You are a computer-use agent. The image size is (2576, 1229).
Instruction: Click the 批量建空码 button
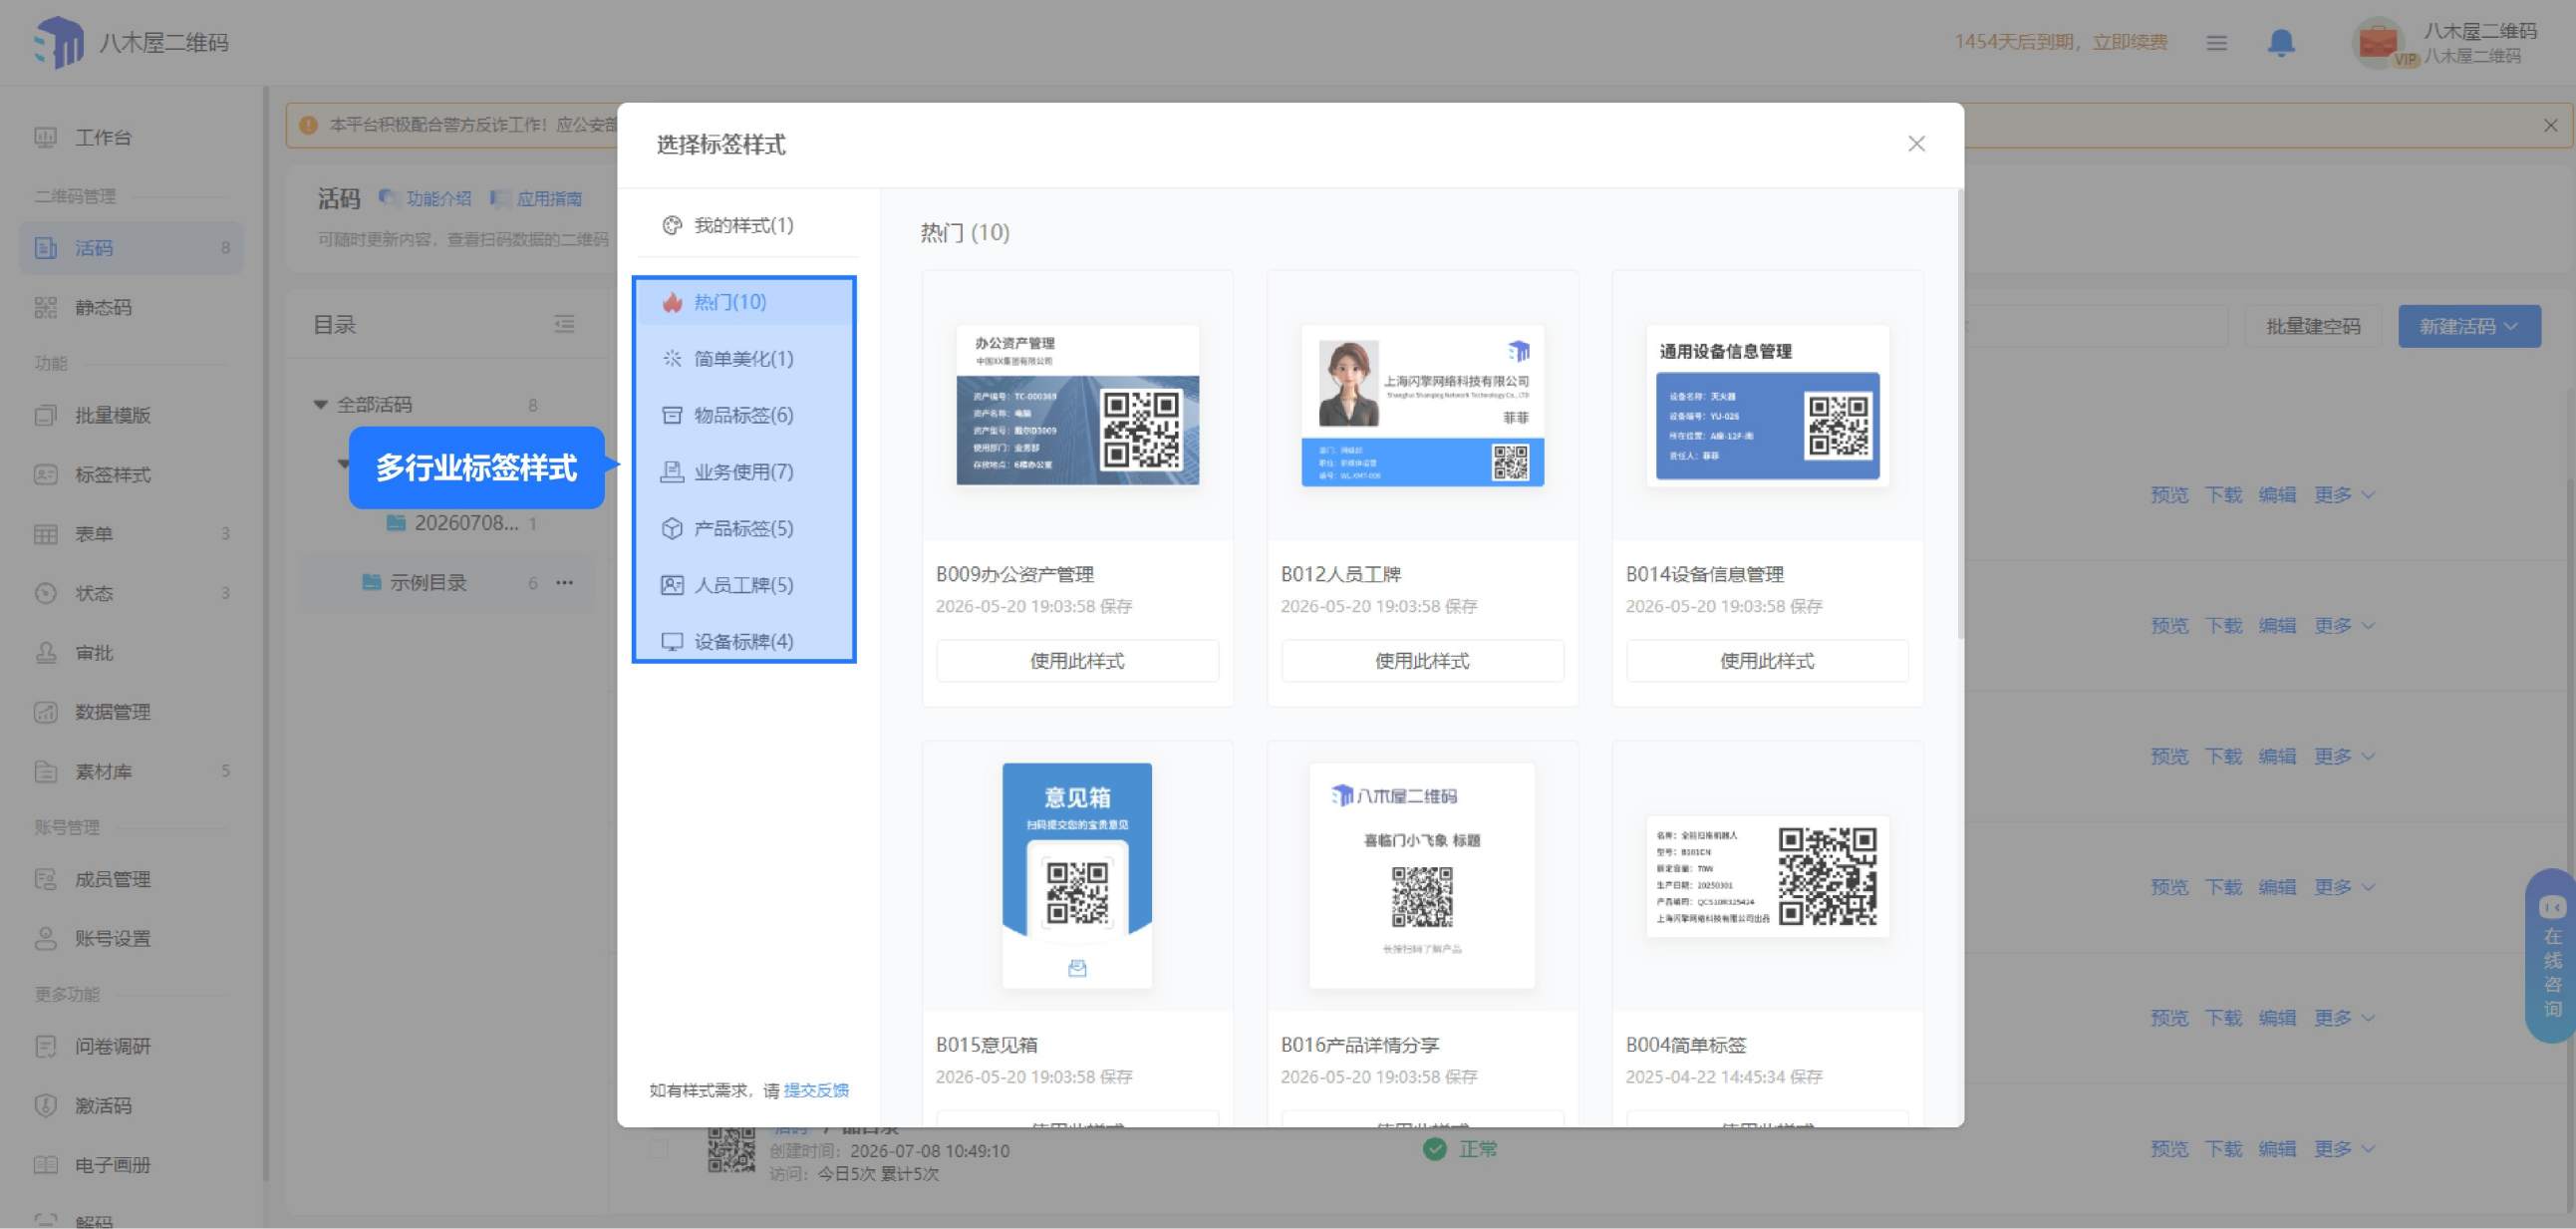pos(2312,326)
